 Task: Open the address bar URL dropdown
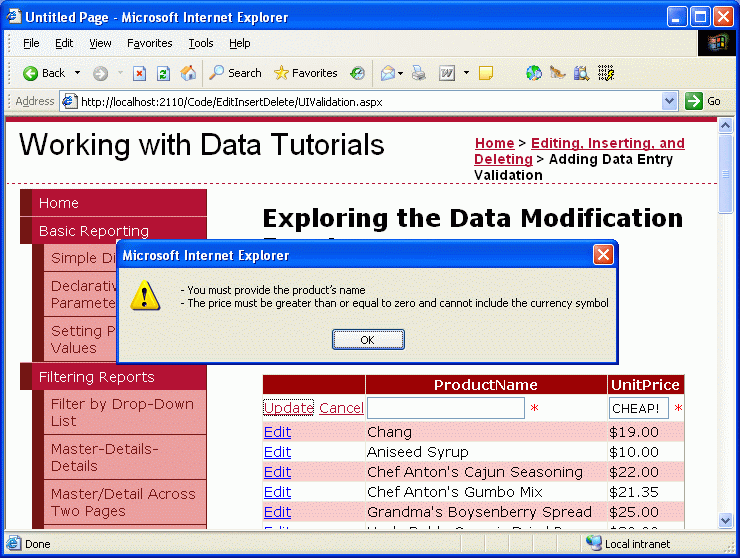(670, 101)
